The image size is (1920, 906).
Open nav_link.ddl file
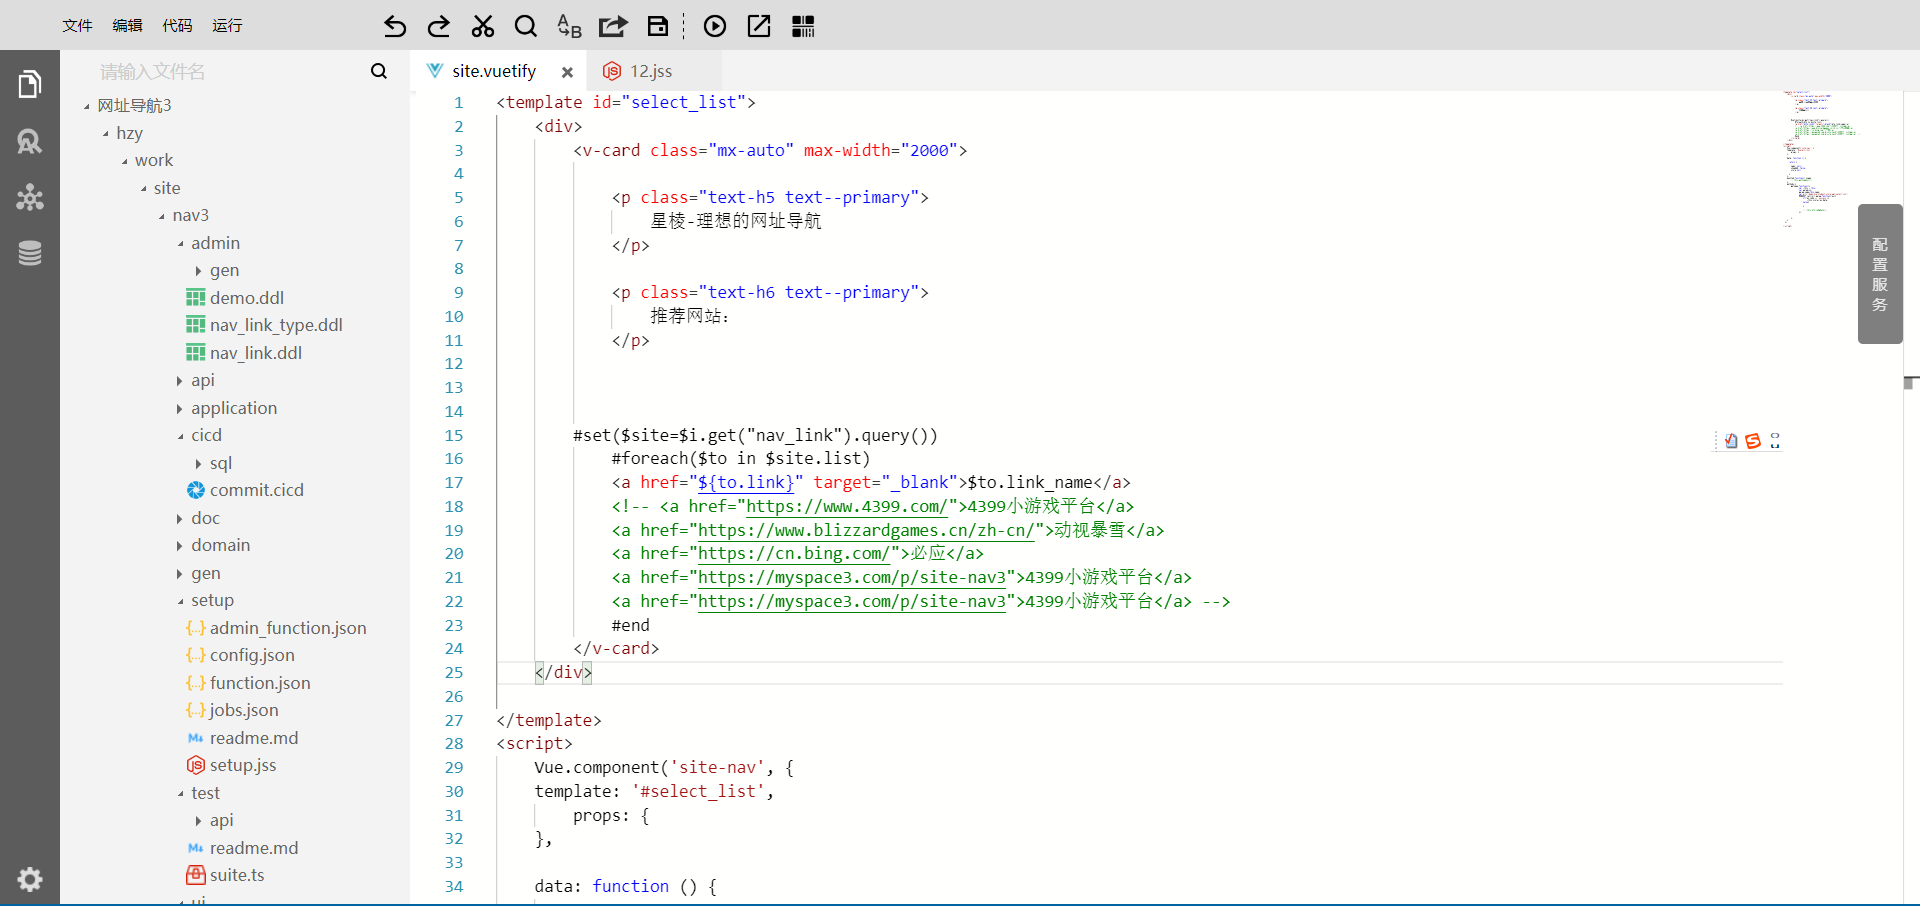tap(256, 353)
